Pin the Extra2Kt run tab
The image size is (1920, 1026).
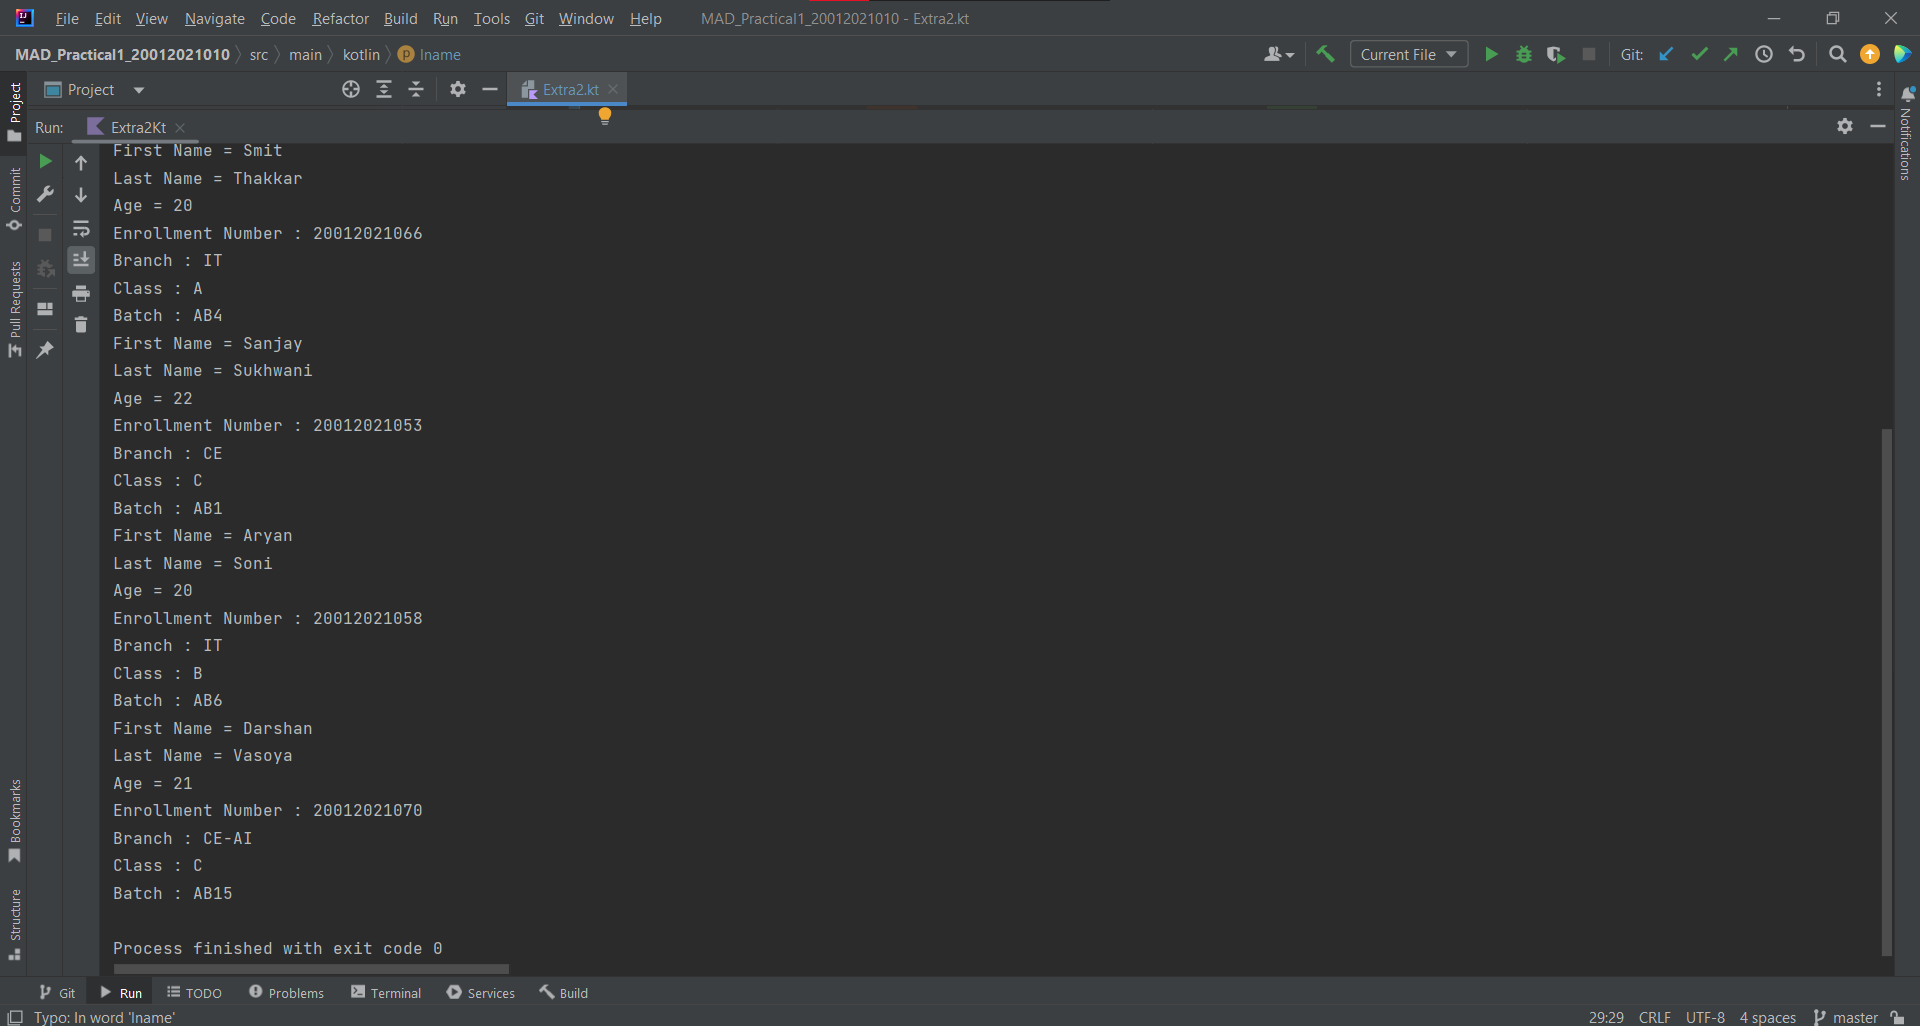45,350
